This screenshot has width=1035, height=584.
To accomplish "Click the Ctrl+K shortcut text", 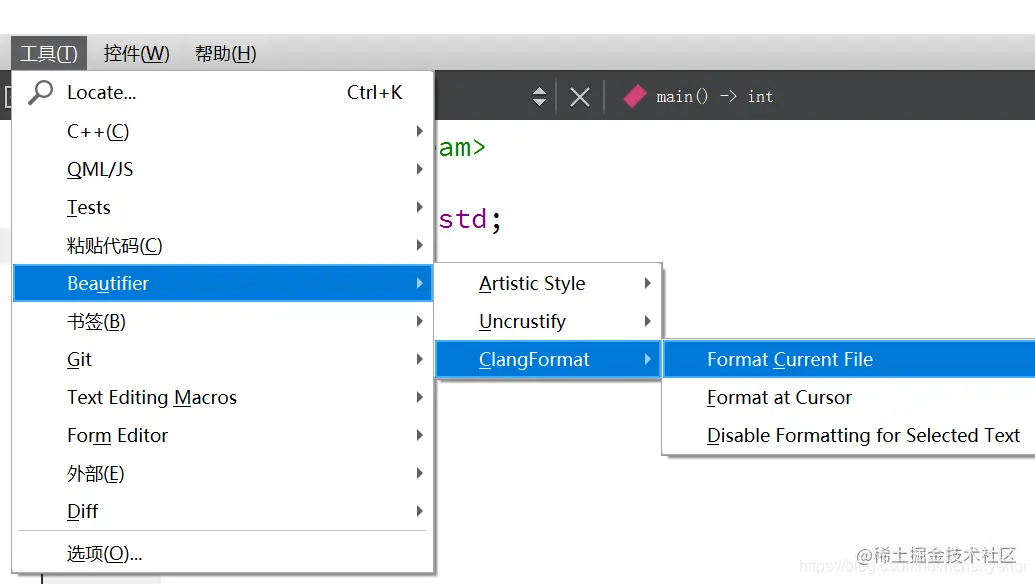I will click(x=374, y=92).
